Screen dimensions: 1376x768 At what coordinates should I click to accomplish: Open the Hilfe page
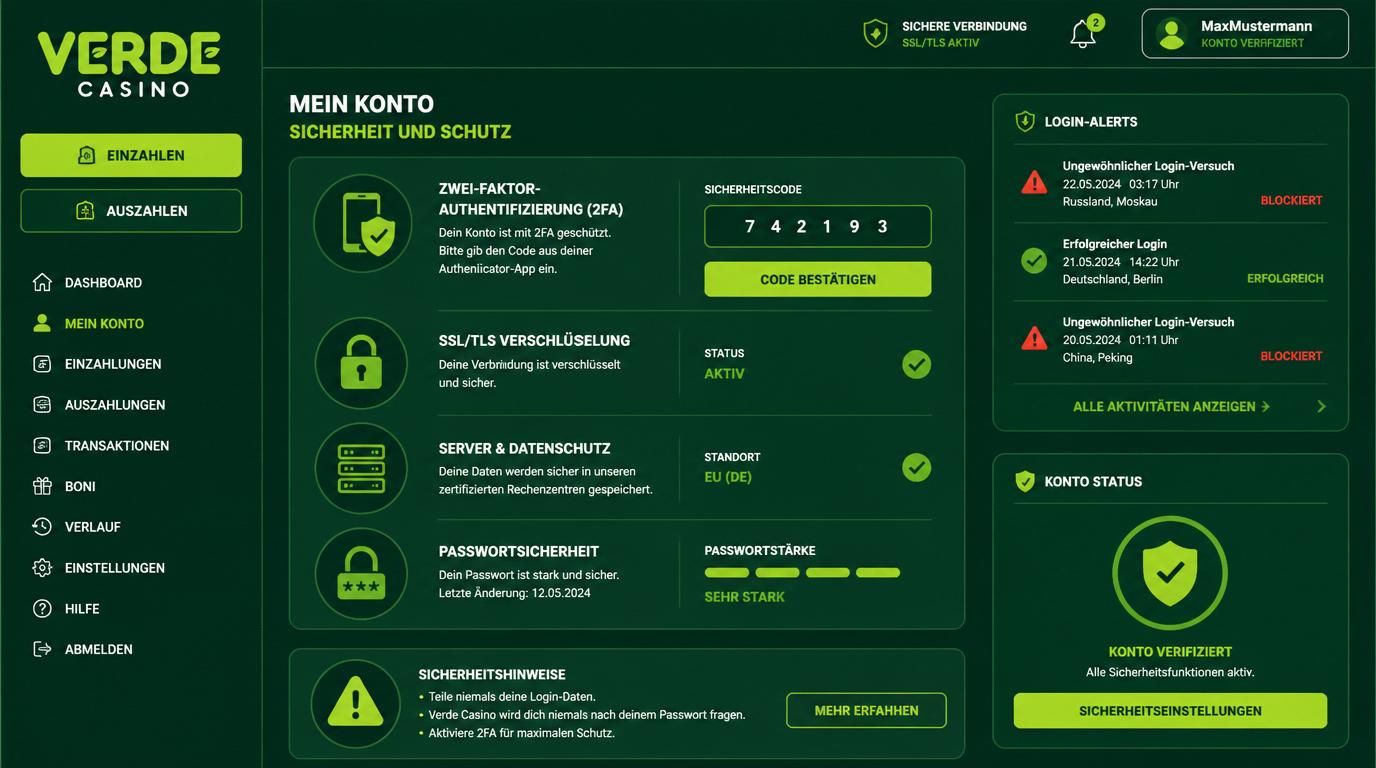point(66,609)
